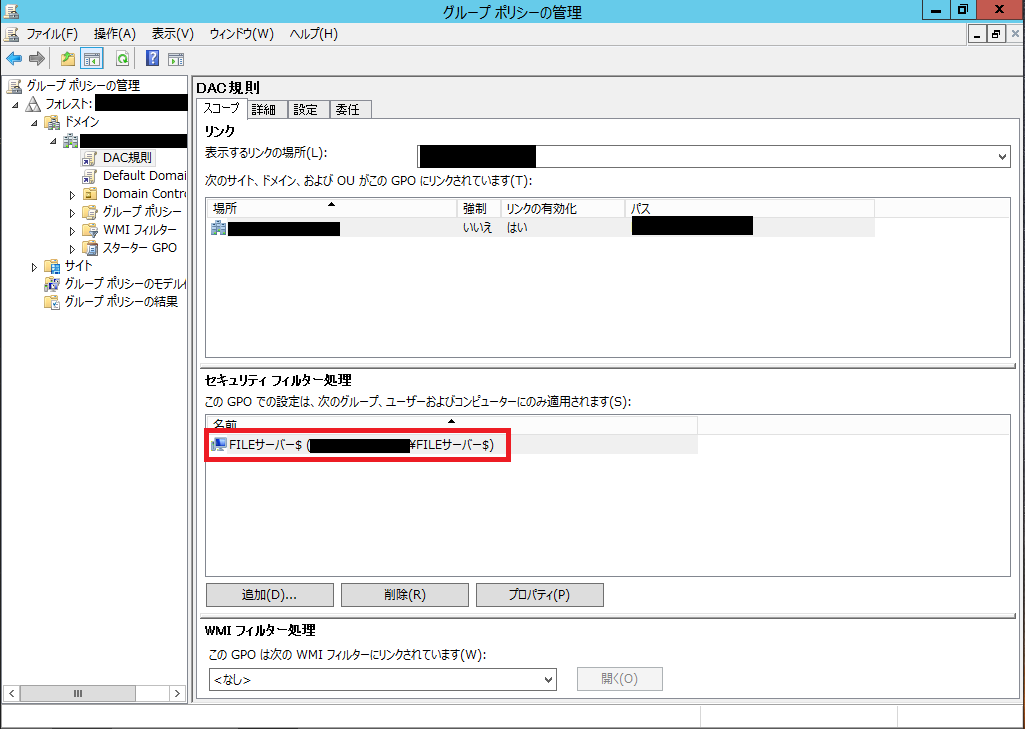Open the 表示するリンクの場所 dropdown

click(x=1002, y=157)
